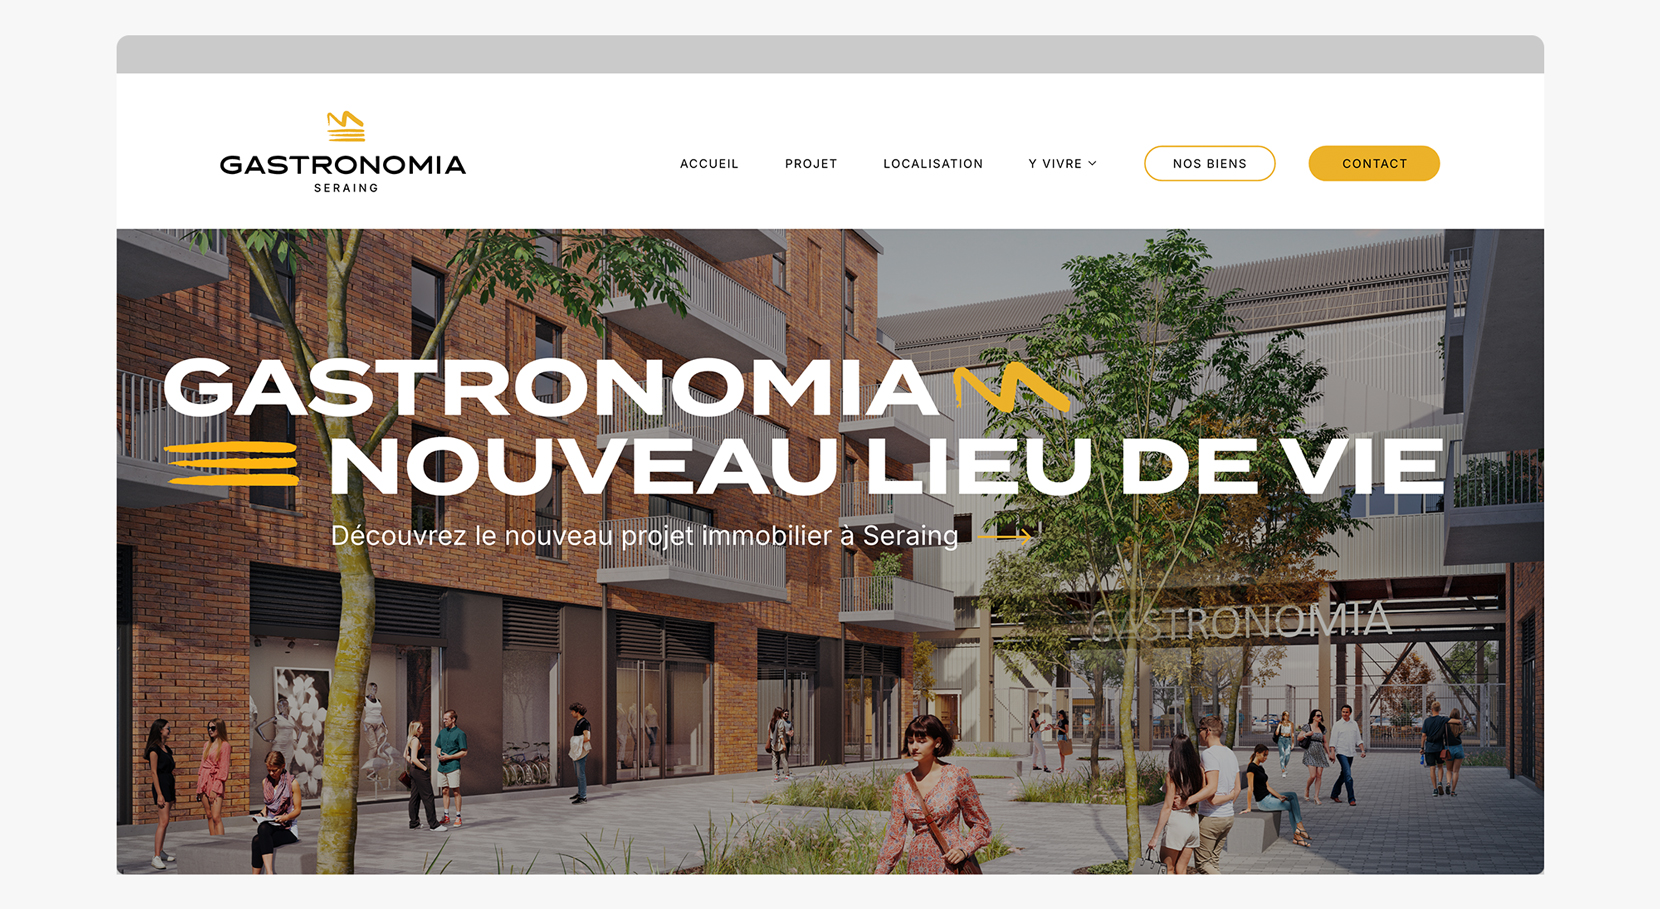Screen dimensions: 1660x909
Task: Click the NOS BIENS outlined button
Action: click(1209, 163)
